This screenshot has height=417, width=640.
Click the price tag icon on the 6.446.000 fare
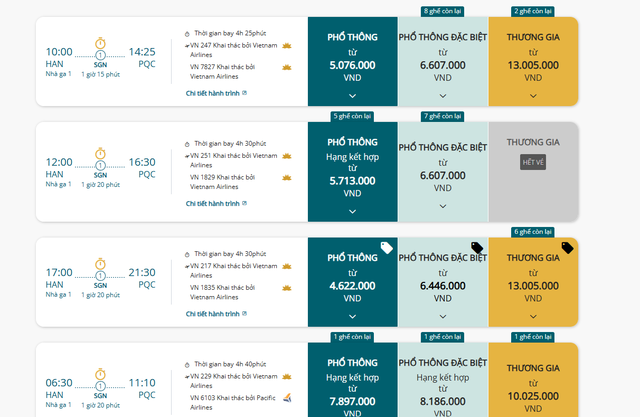pos(477,248)
